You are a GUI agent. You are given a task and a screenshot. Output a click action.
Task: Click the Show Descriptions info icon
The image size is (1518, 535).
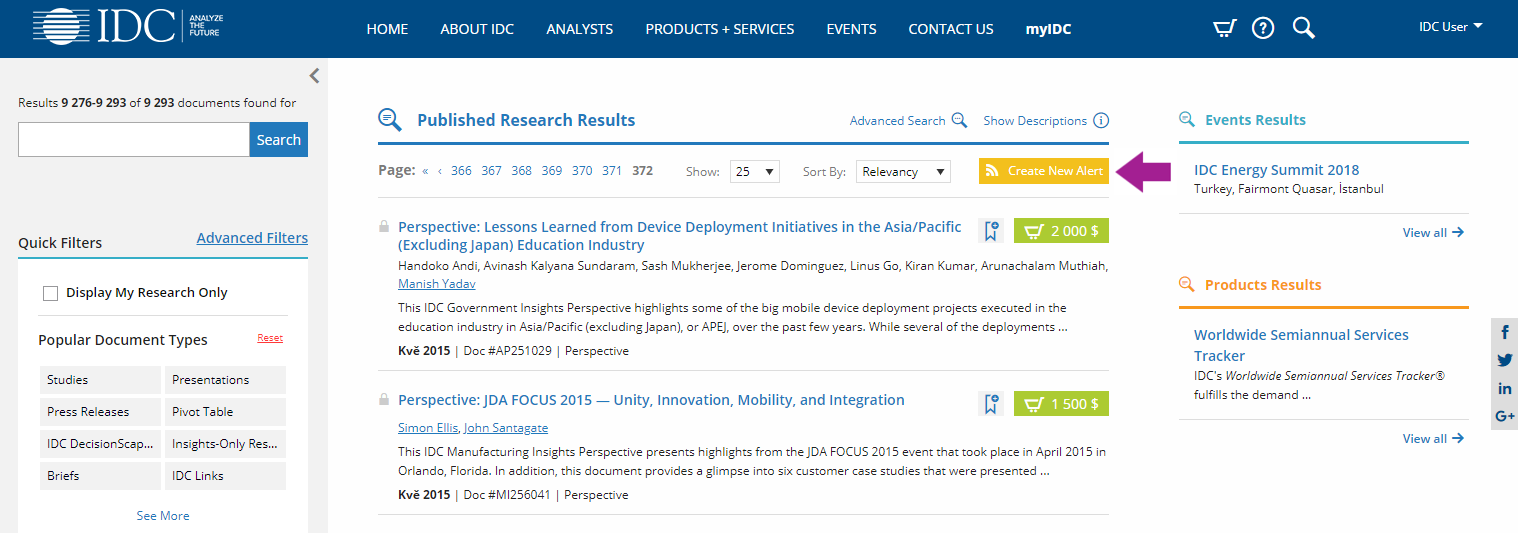coord(1101,121)
